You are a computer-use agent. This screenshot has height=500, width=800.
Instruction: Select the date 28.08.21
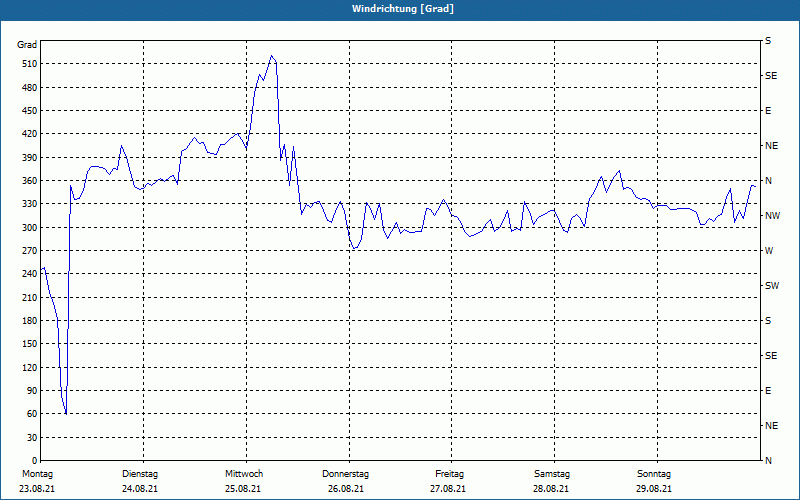(551, 489)
